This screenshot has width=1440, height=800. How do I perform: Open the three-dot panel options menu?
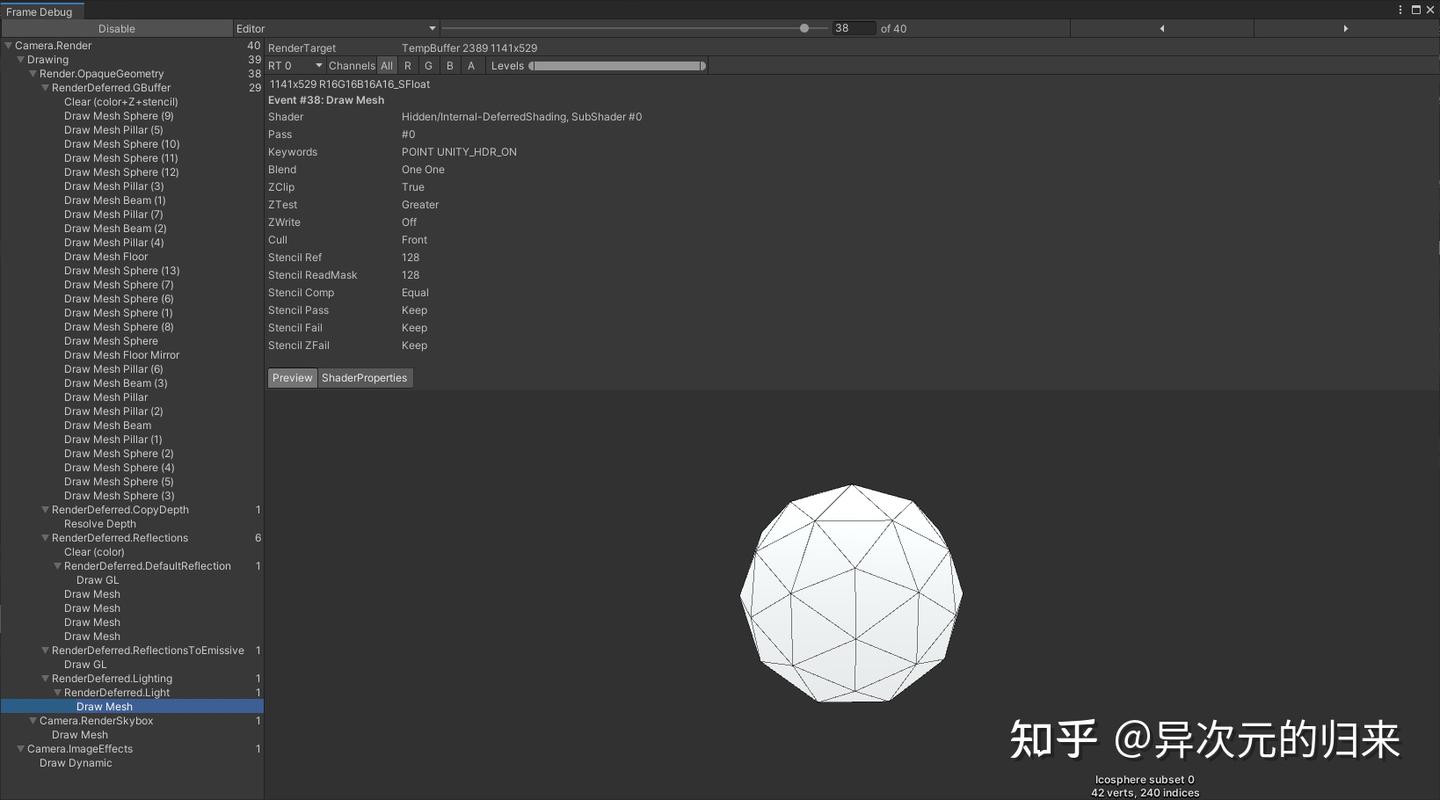tap(1399, 9)
